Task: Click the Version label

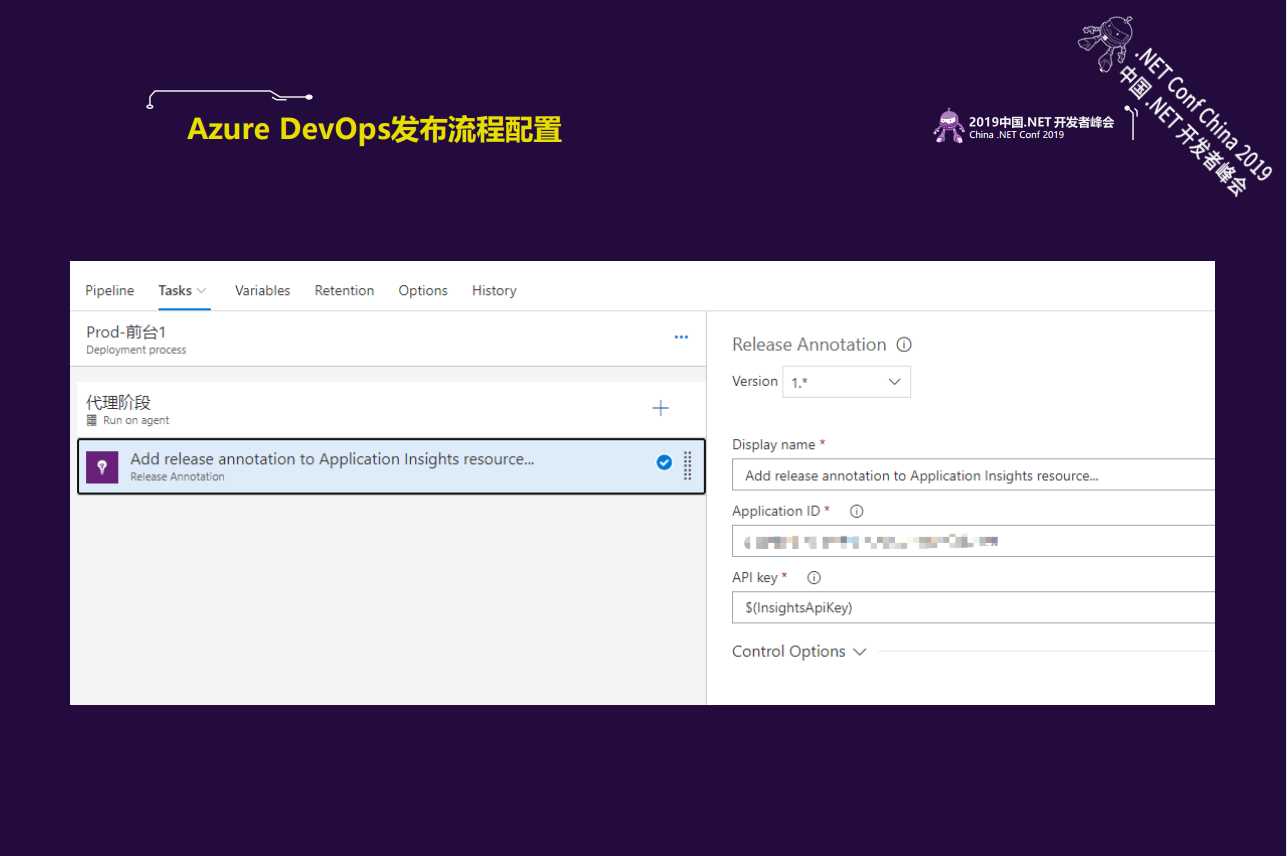Action: [755, 381]
